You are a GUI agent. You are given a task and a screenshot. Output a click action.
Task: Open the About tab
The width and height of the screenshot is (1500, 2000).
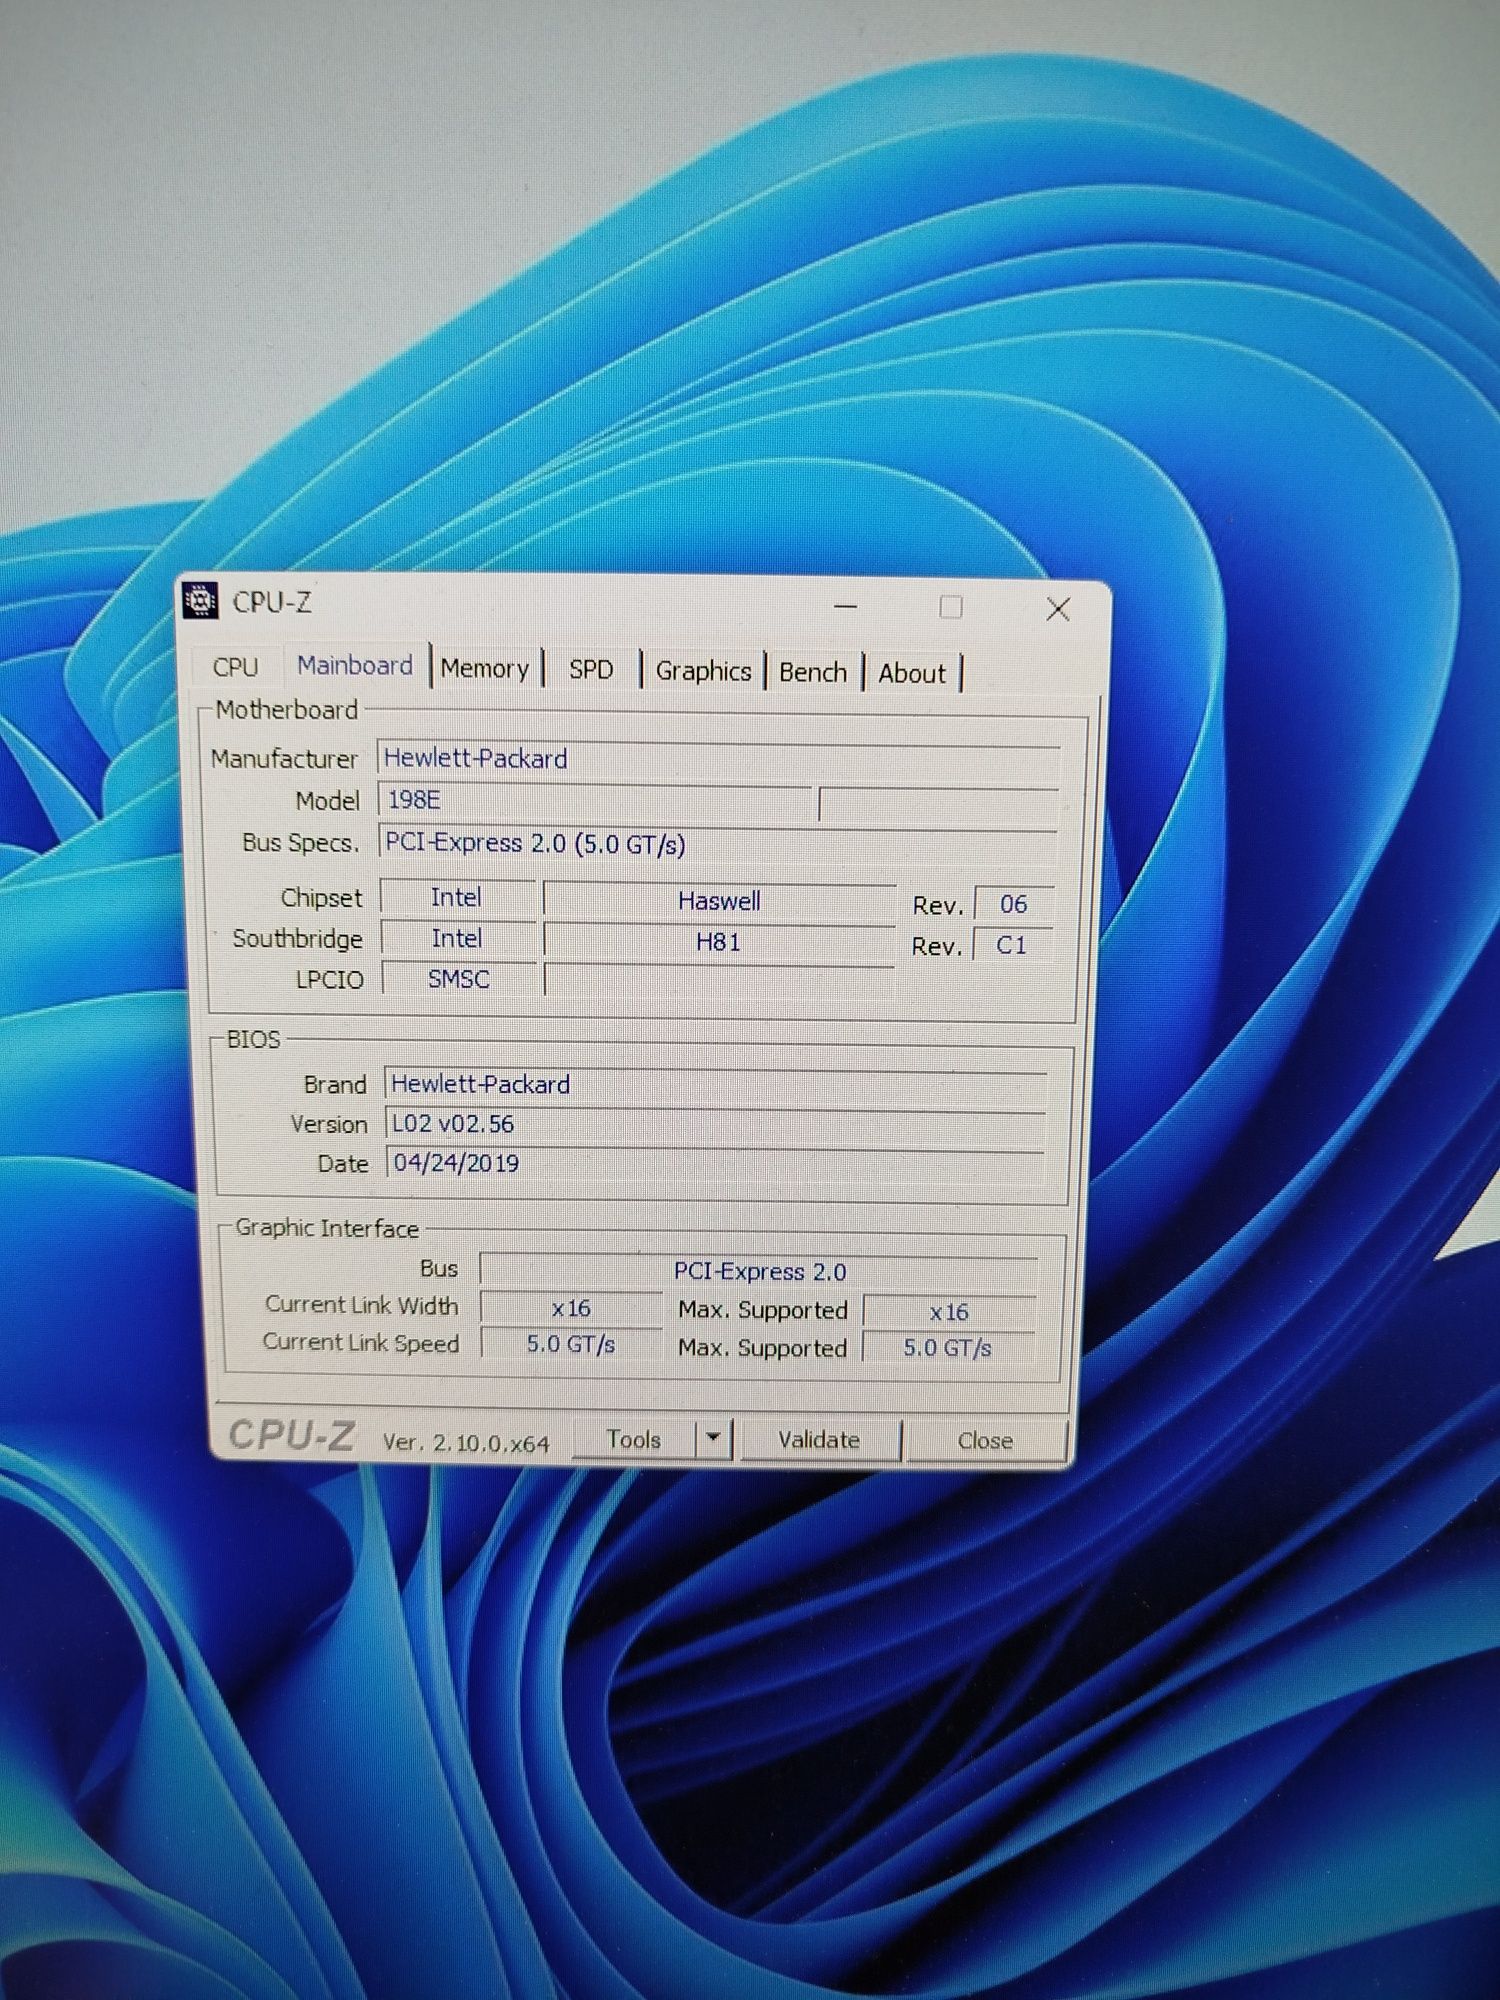pyautogui.click(x=912, y=673)
